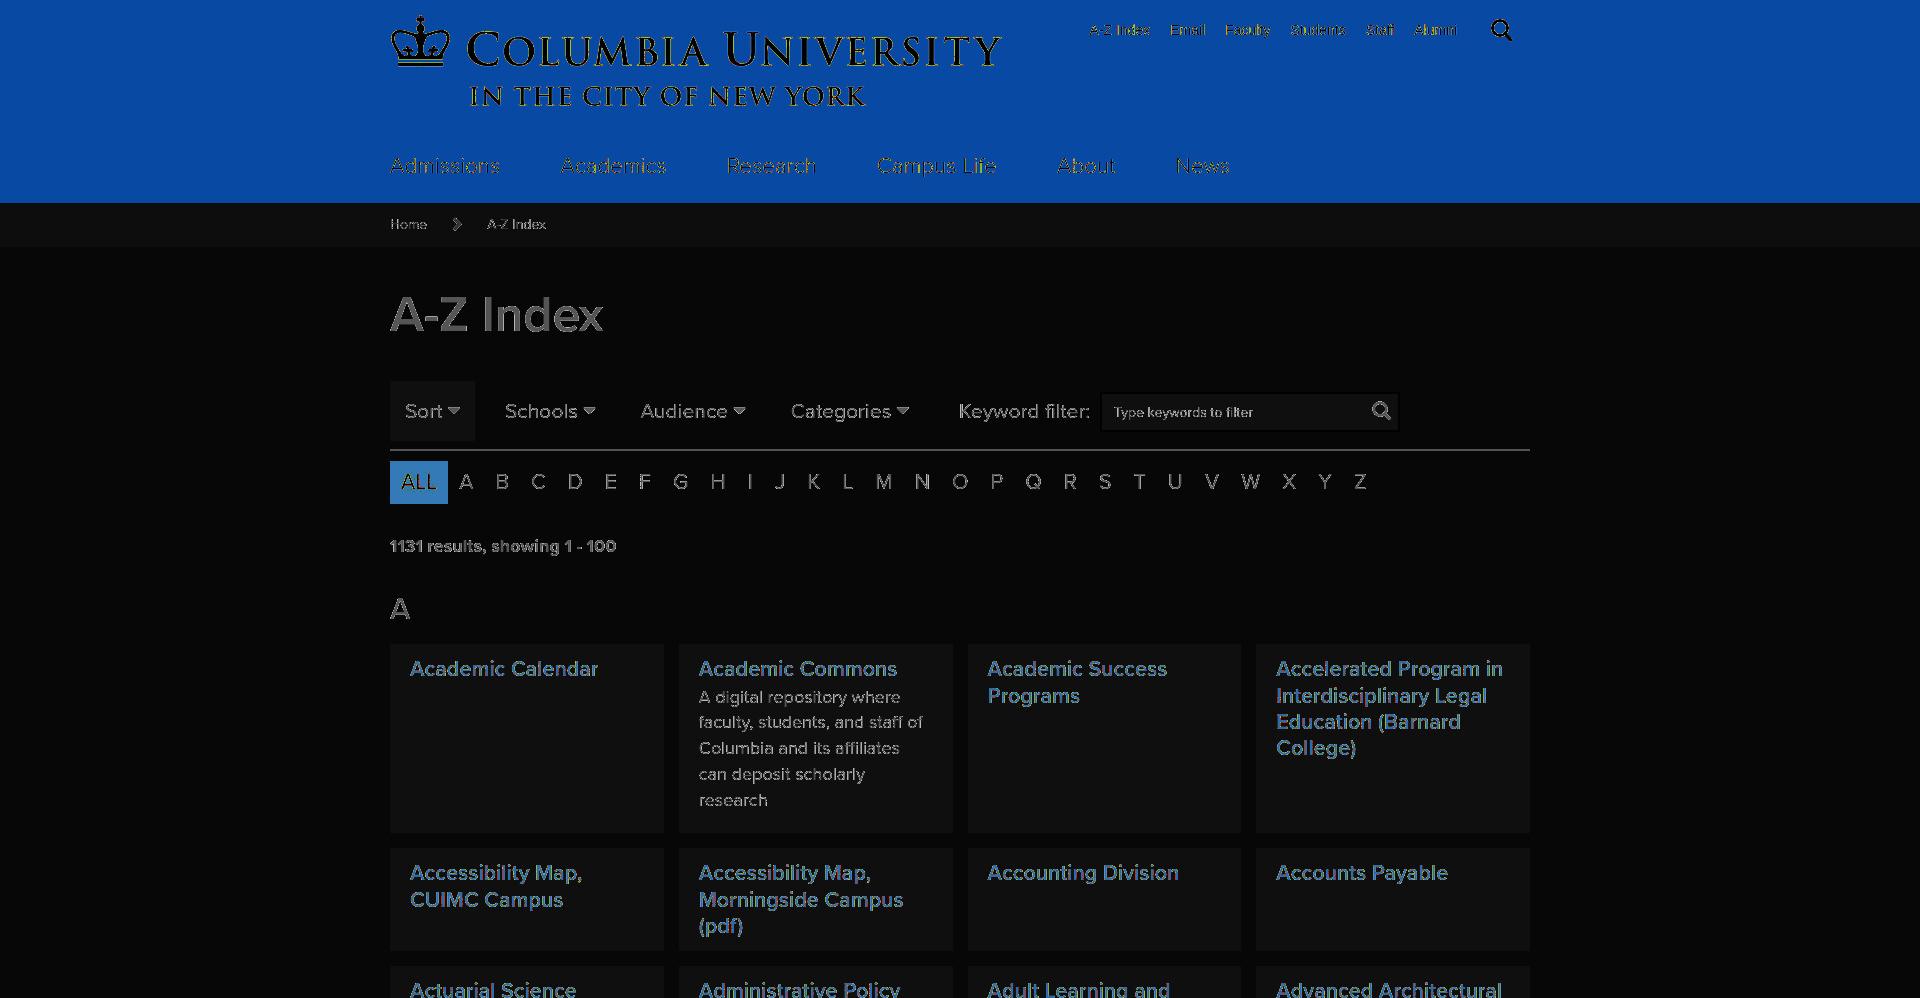Filter index by letter Z

[x=1360, y=482]
